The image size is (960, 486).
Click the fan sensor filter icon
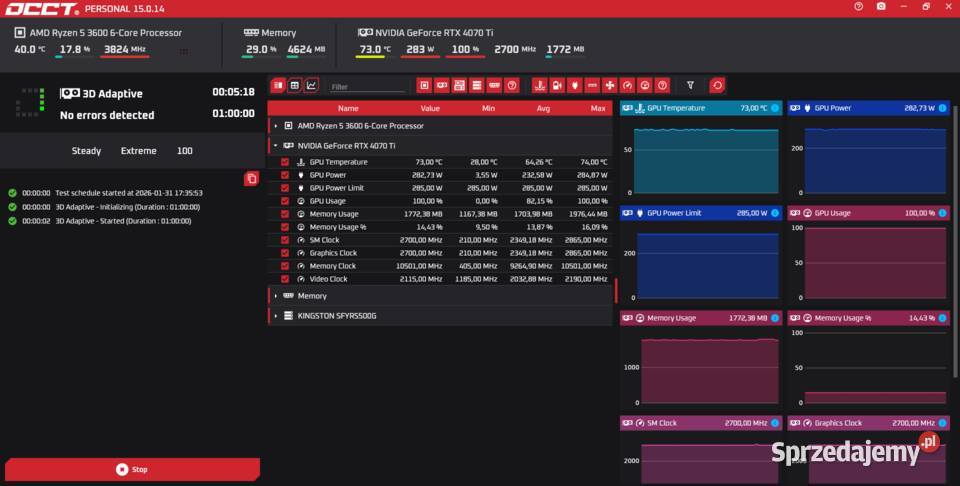pos(610,86)
